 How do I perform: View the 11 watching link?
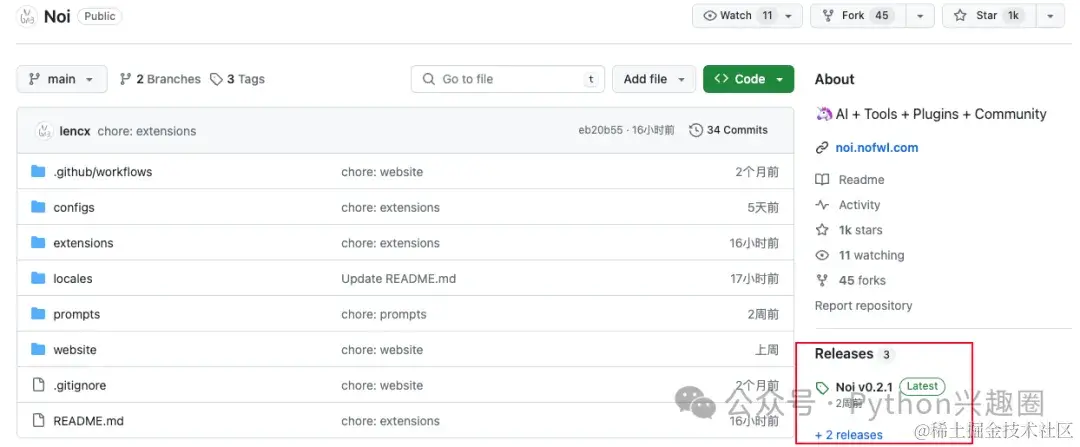coord(871,256)
